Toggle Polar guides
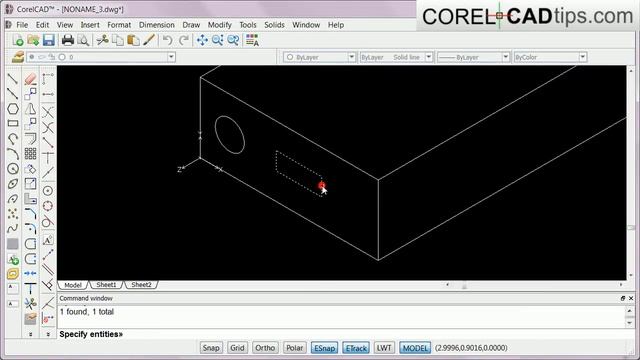 (x=294, y=348)
